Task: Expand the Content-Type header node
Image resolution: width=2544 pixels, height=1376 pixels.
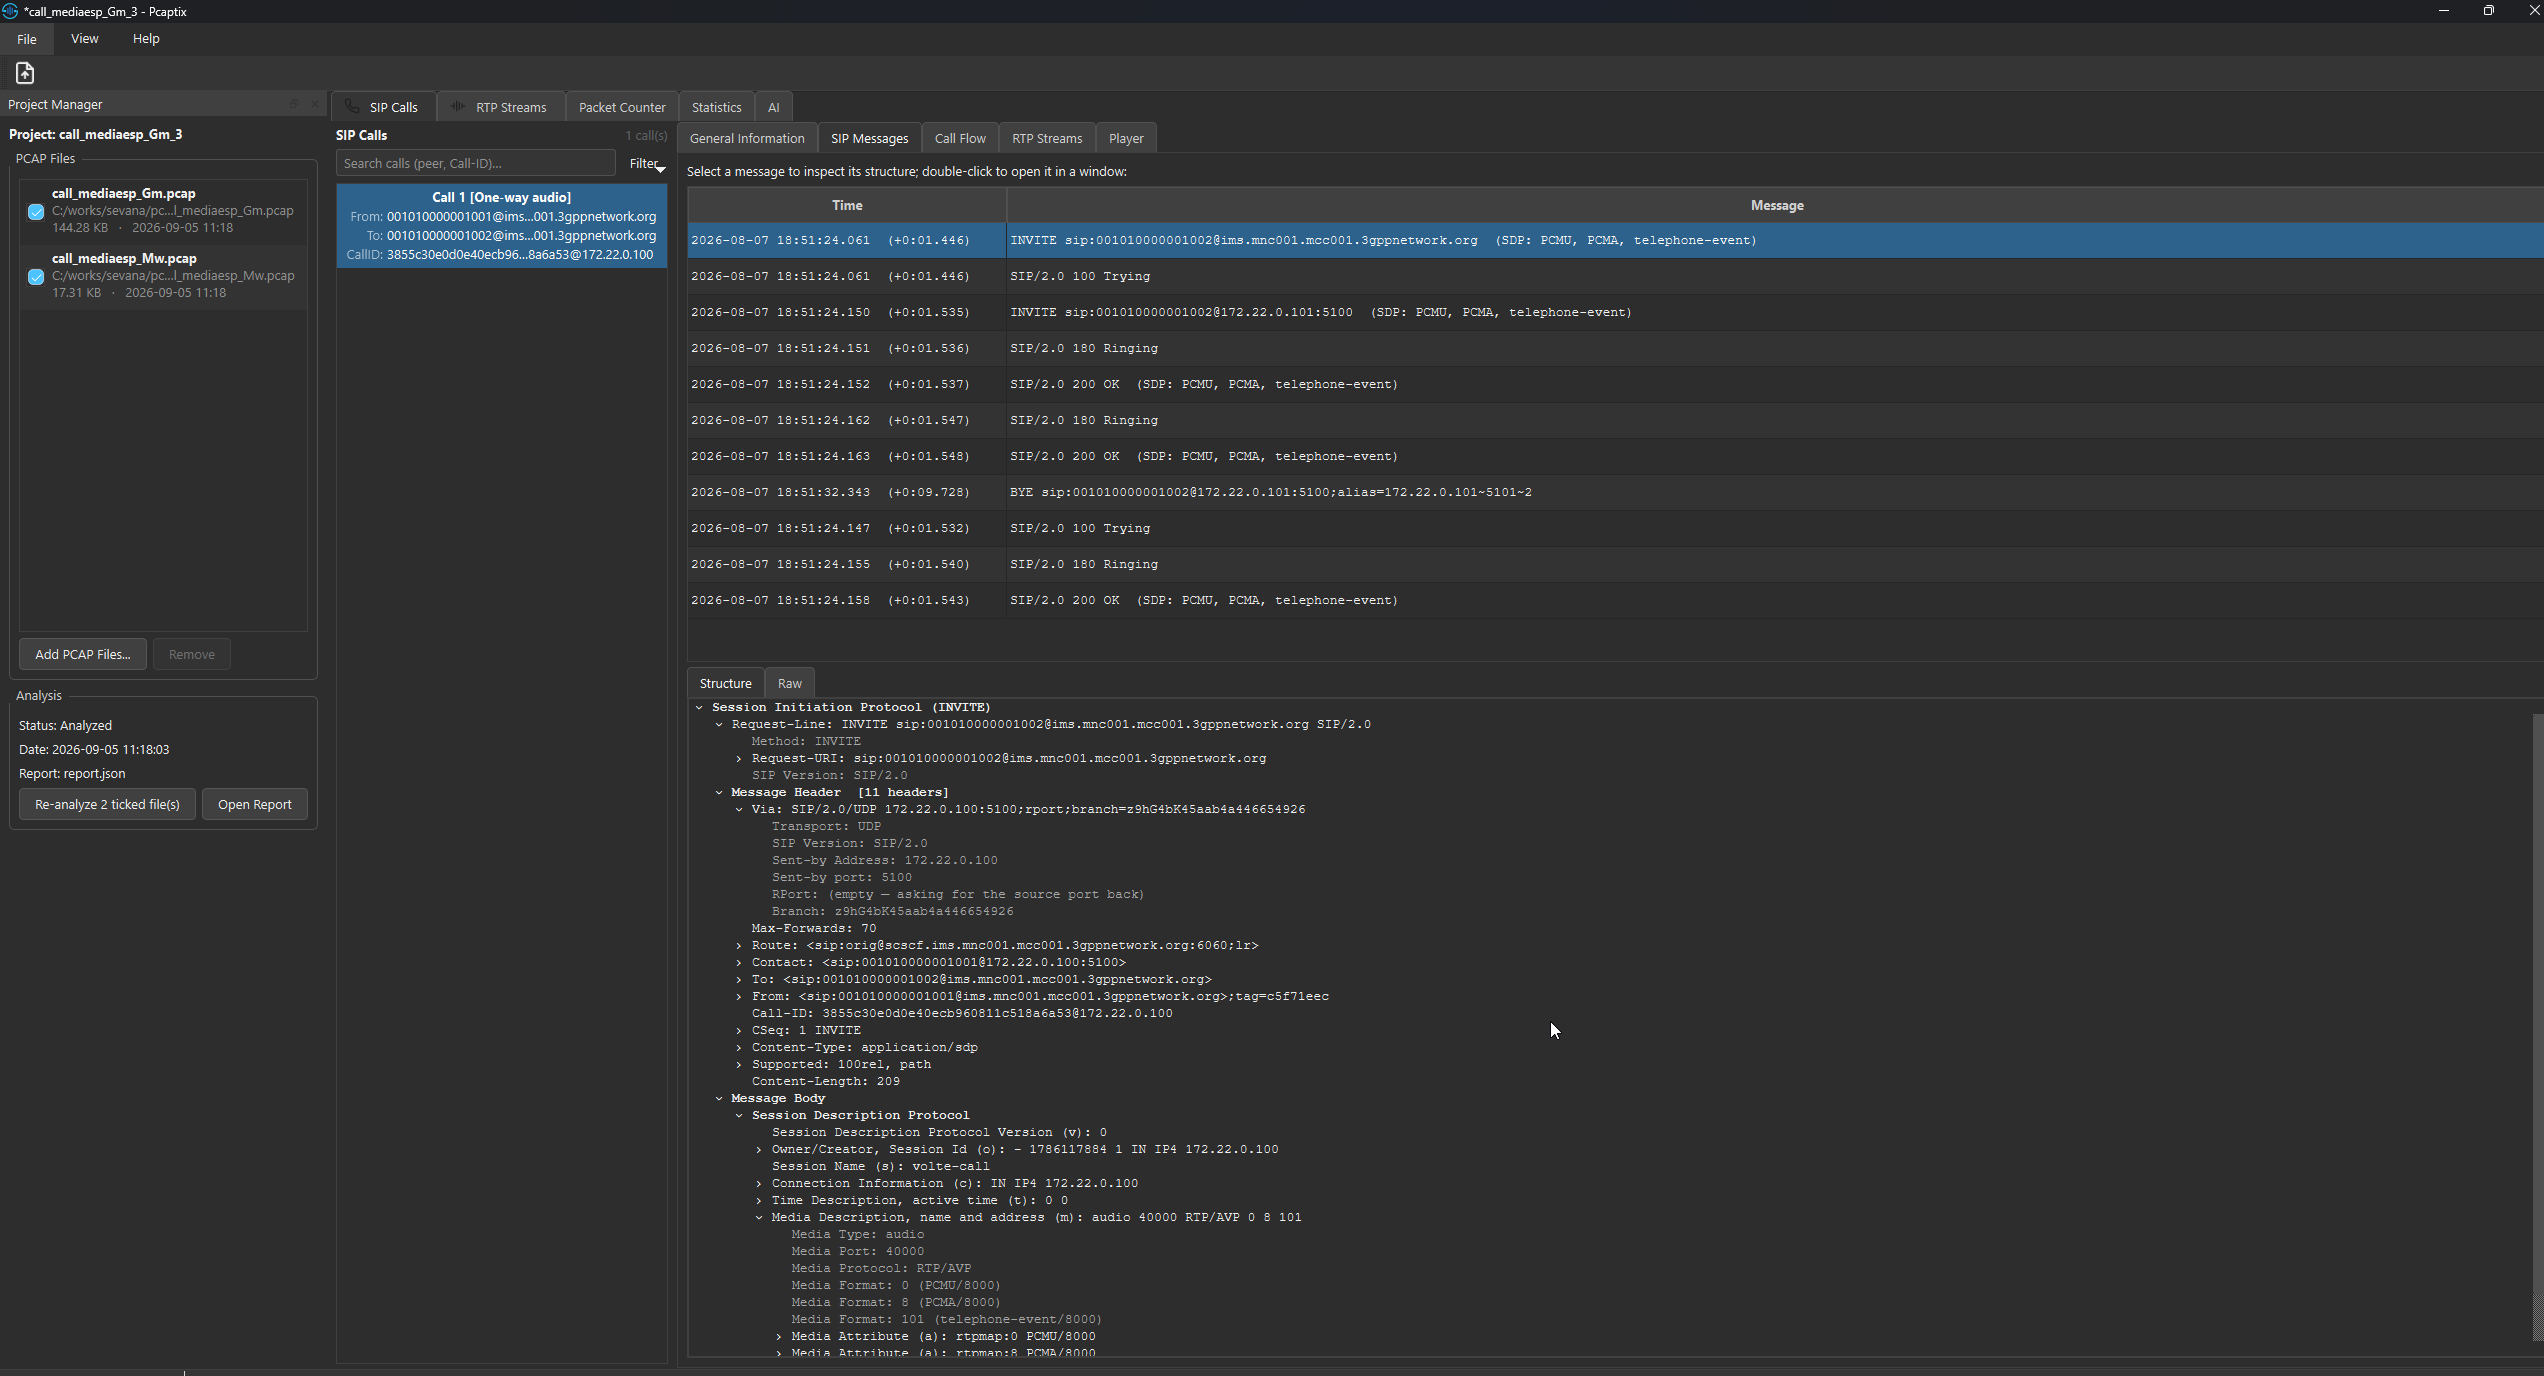Action: pos(739,1048)
